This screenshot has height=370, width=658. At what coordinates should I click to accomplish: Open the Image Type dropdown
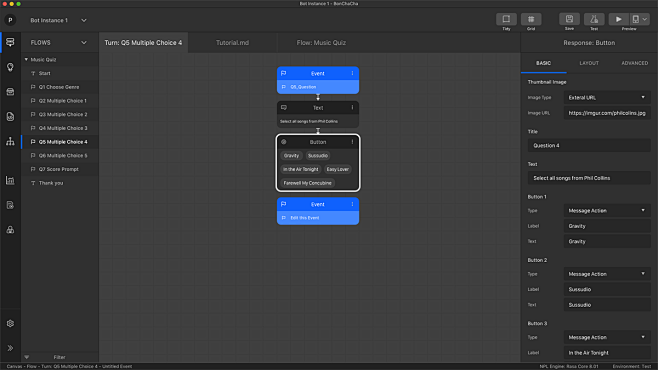(x=607, y=97)
